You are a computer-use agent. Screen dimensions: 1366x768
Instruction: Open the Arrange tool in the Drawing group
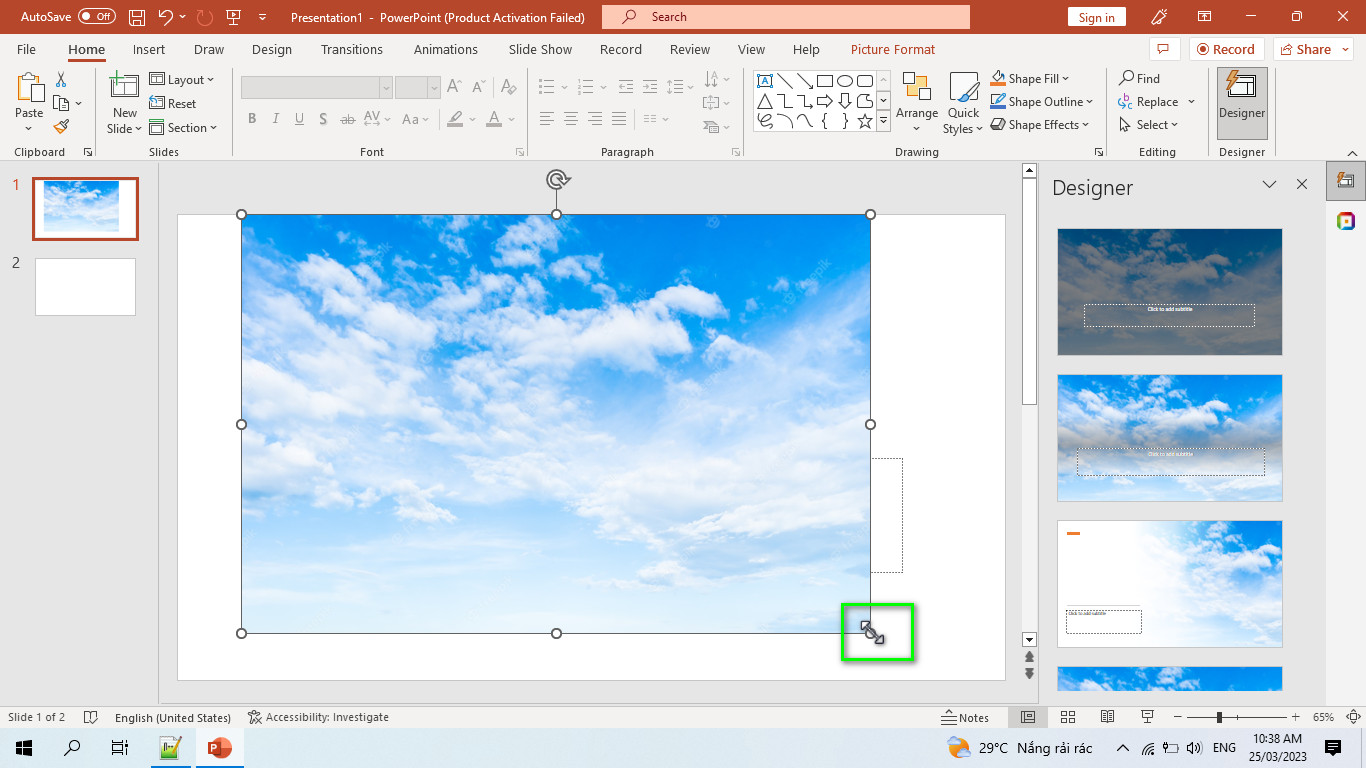[917, 102]
